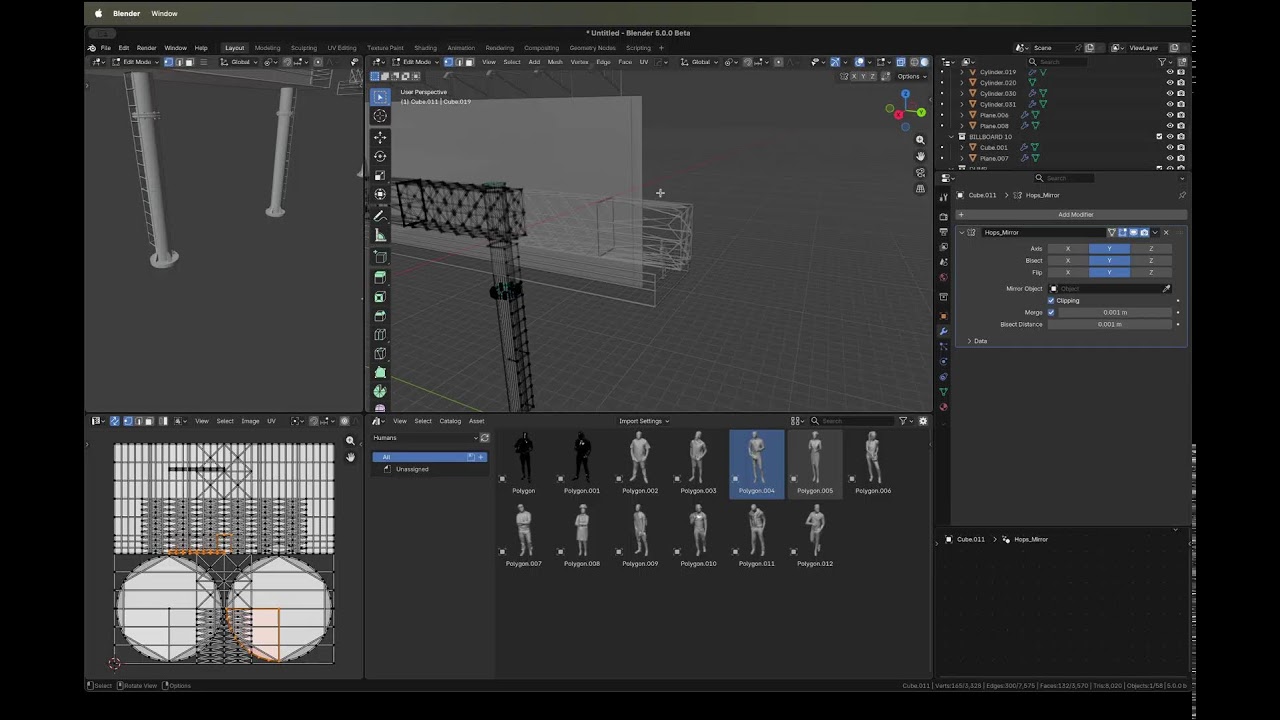Enable Bisect Z on the mirror modifier
1280x720 pixels.
[x=1151, y=260]
